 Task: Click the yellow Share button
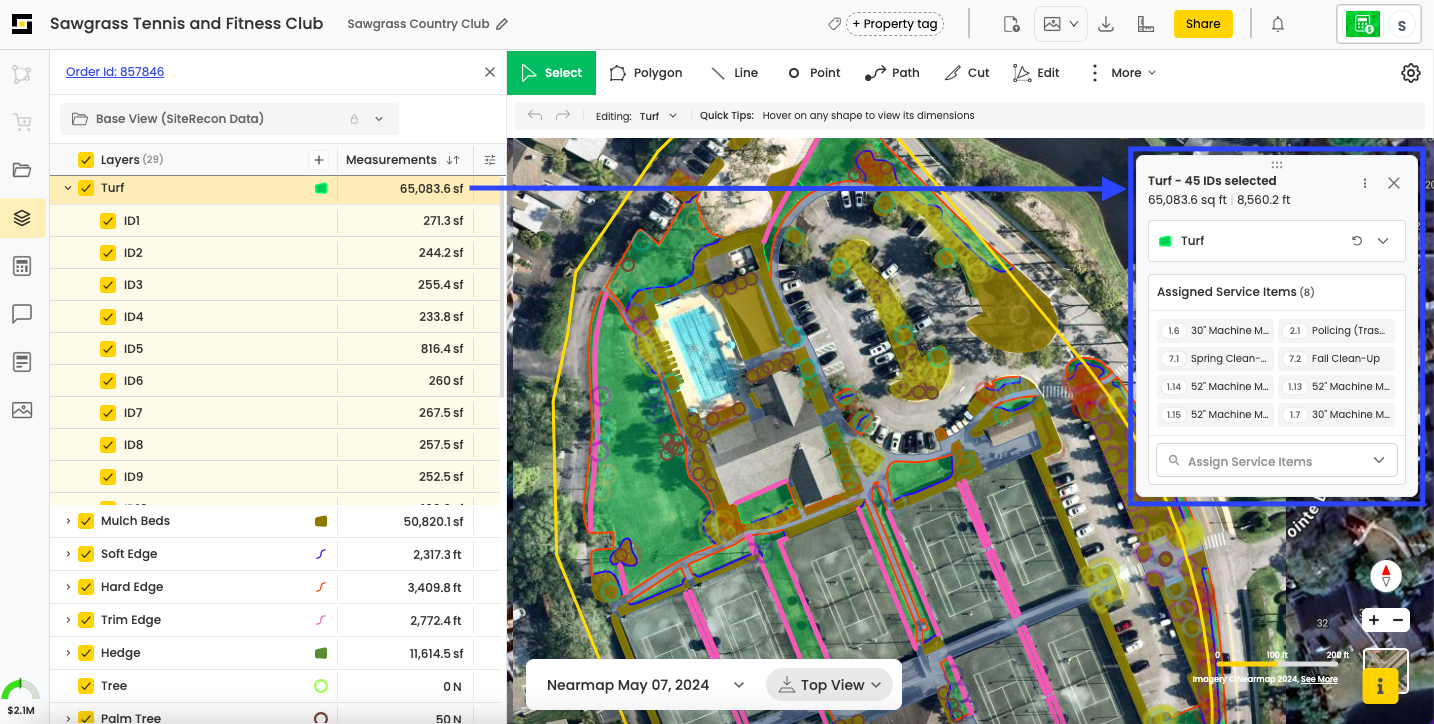coord(1203,24)
